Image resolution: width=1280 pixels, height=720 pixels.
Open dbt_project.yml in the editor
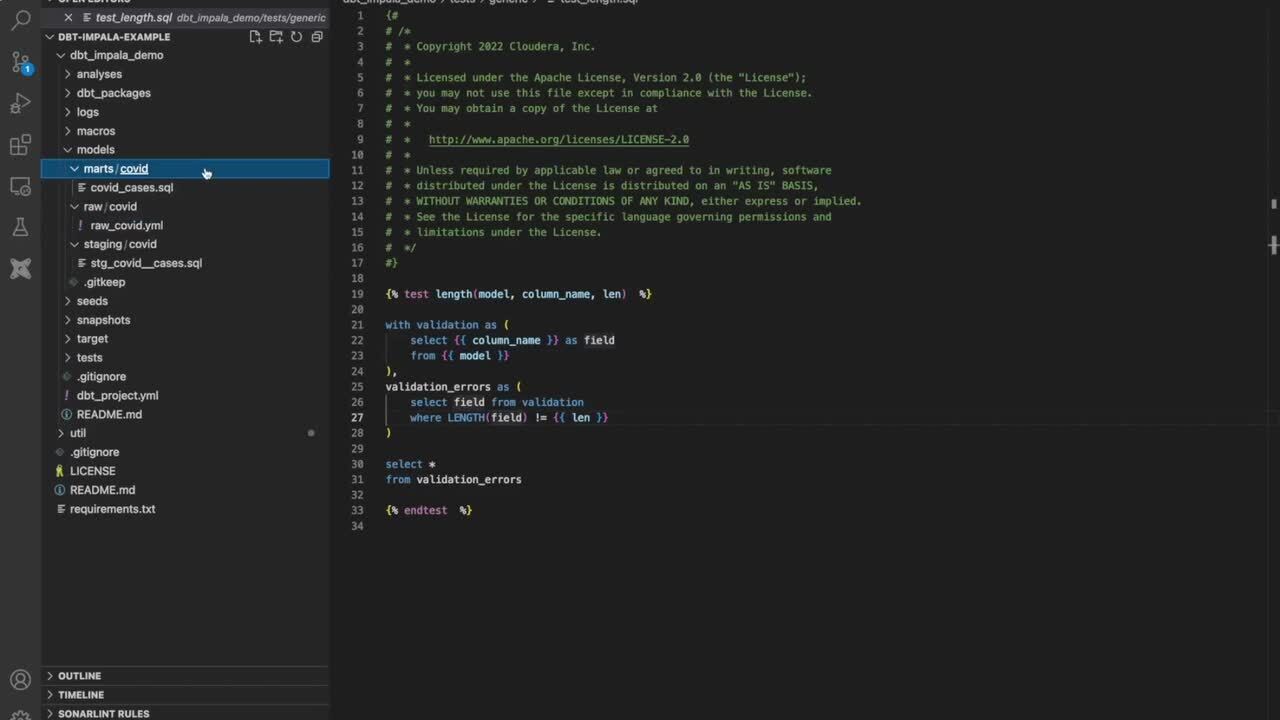click(117, 395)
